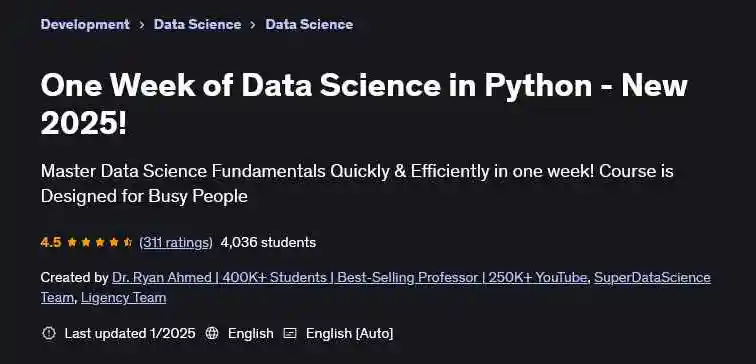Click the 4.5 rating score
The height and width of the screenshot is (364, 756).
coord(51,242)
